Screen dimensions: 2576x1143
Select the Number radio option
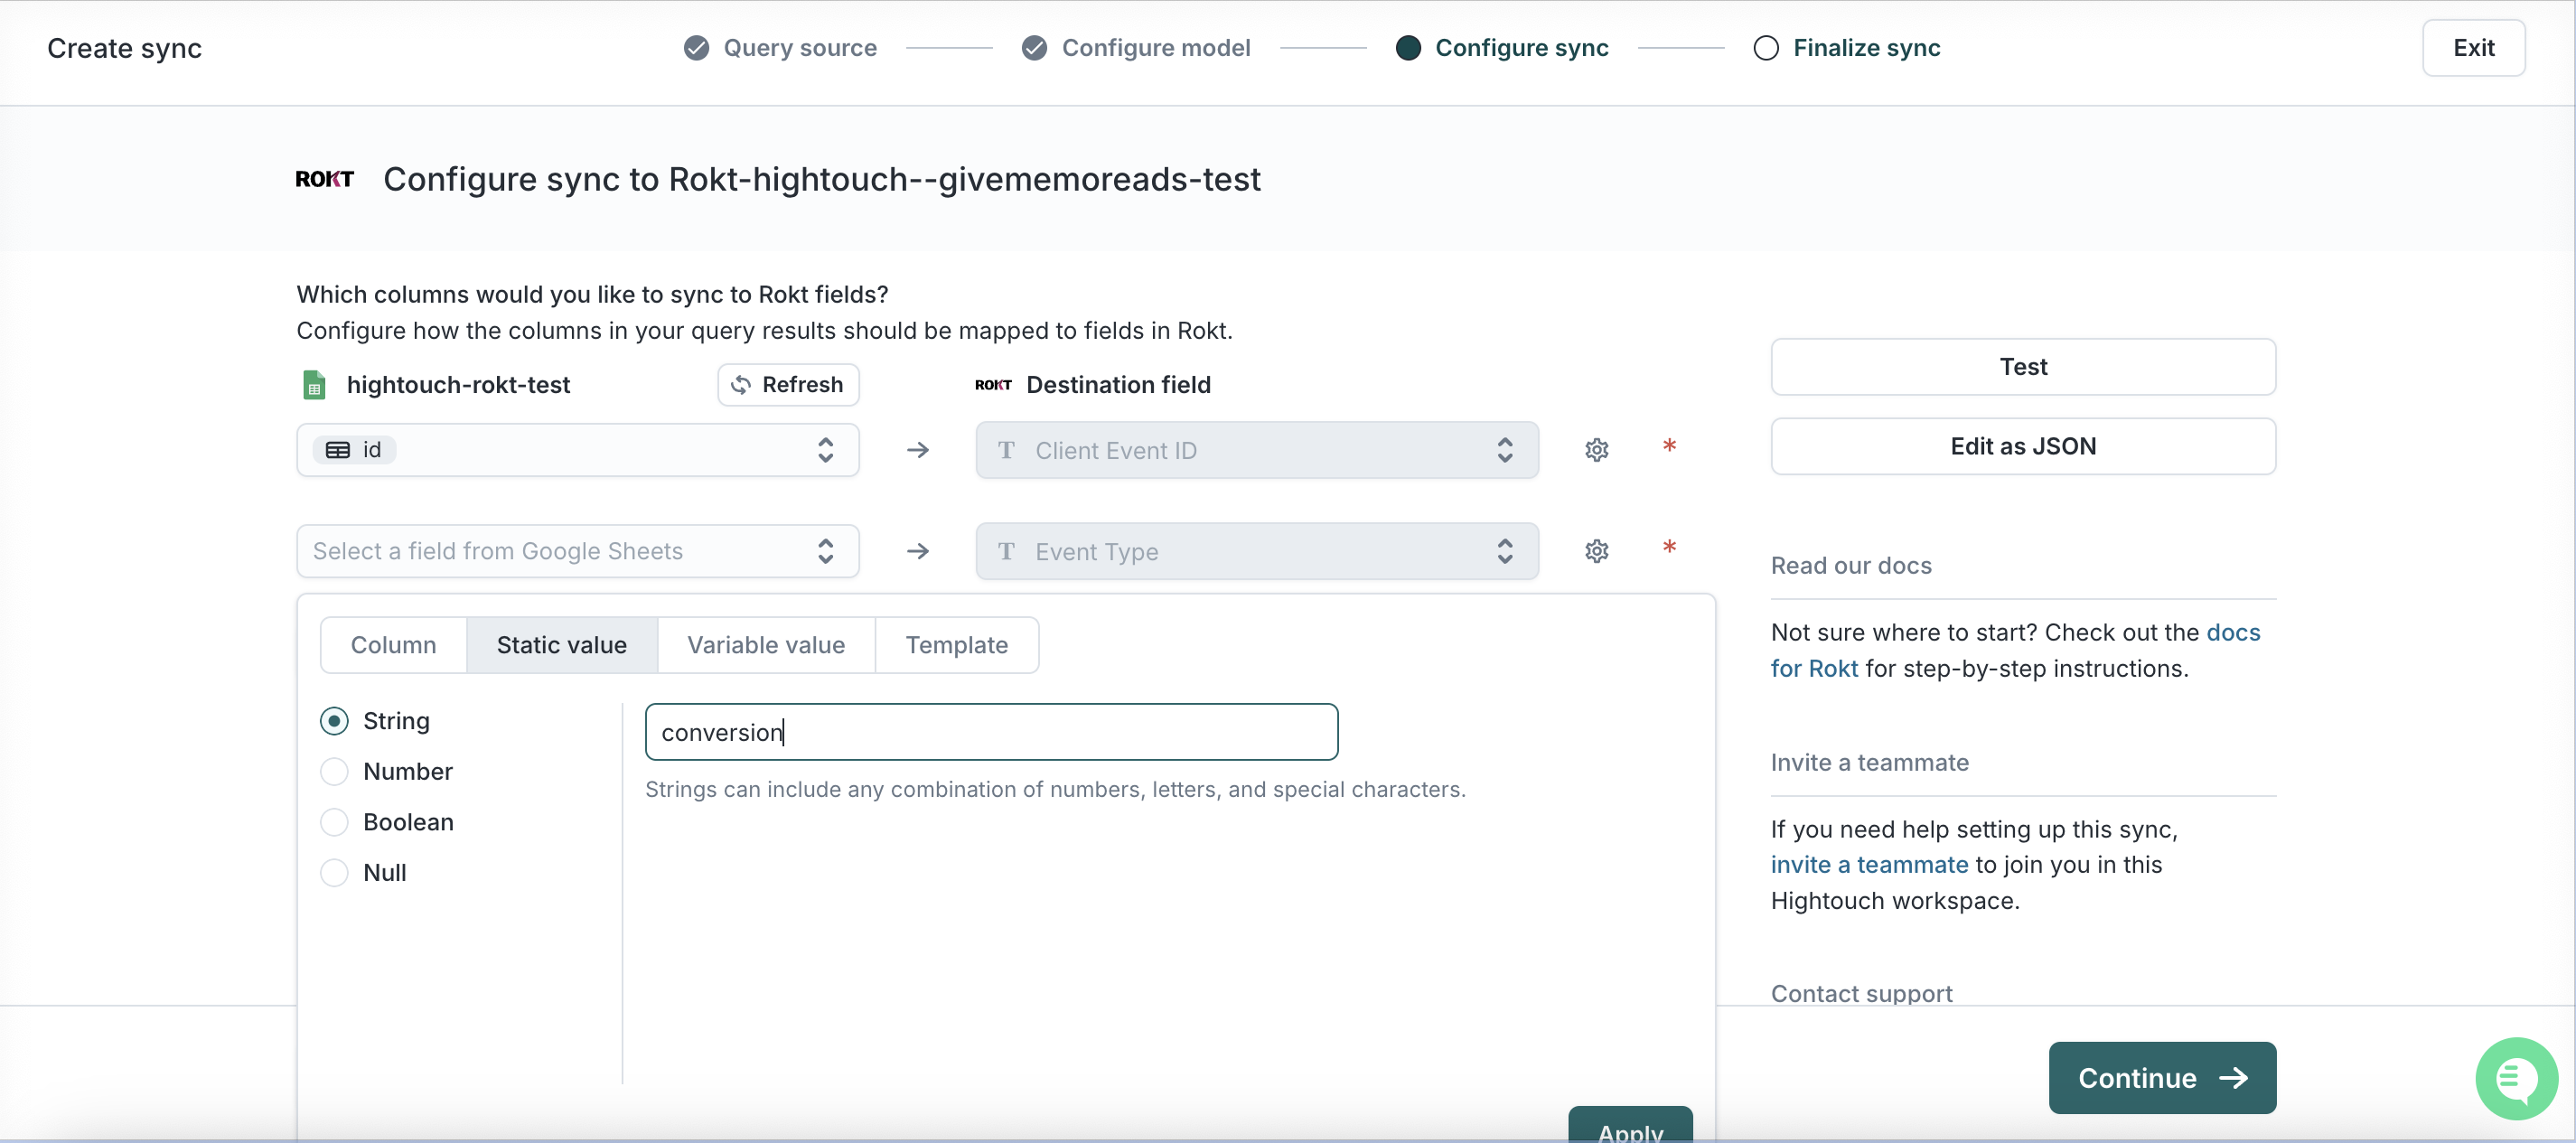tap(334, 771)
